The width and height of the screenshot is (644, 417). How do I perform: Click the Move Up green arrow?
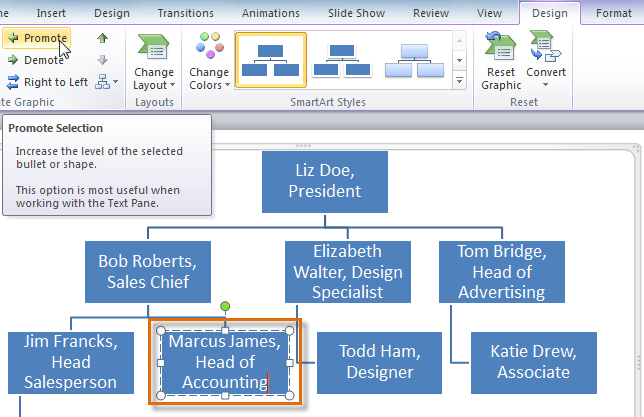coord(103,39)
